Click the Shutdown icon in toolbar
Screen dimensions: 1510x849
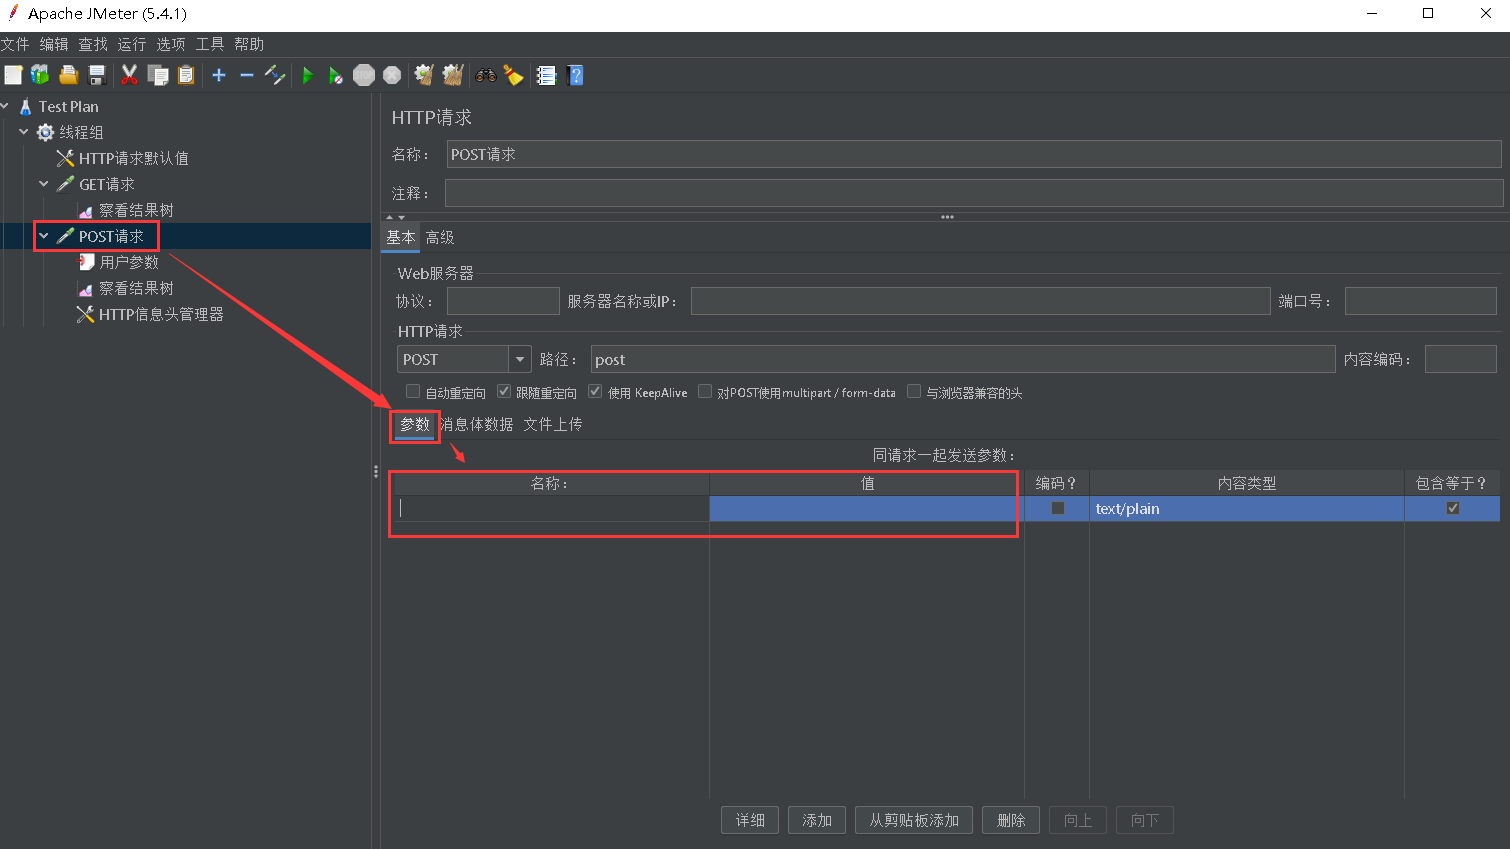pos(392,75)
